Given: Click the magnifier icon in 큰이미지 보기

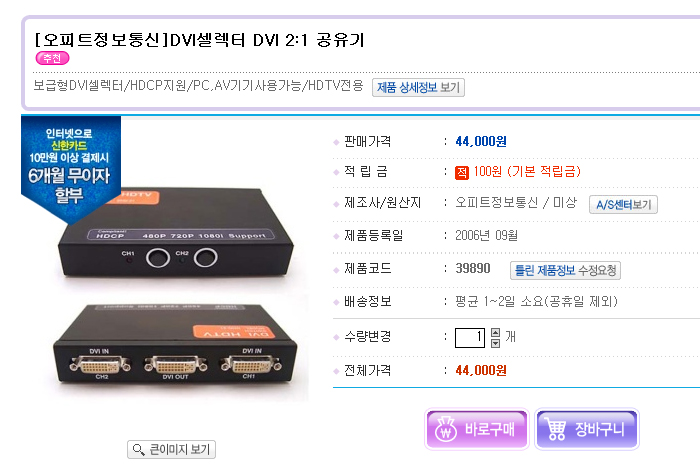Looking at the screenshot, I should [139, 449].
